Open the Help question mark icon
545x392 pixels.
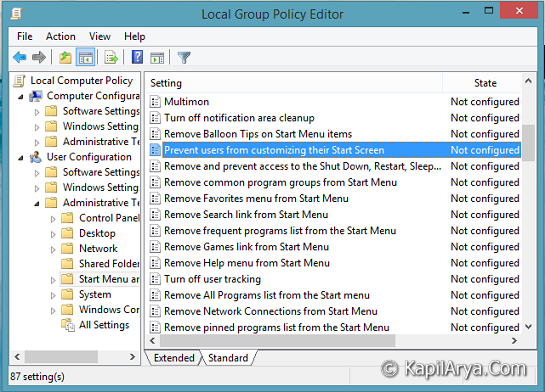[137, 57]
